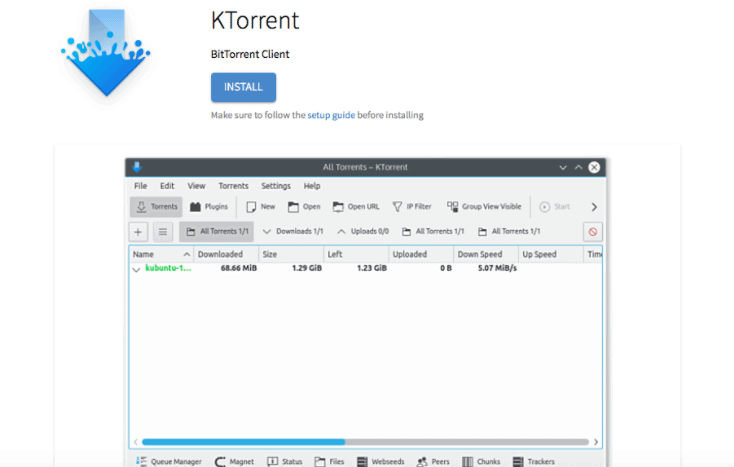
Task: Click the Open folder icon in toolbar
Action: point(293,207)
